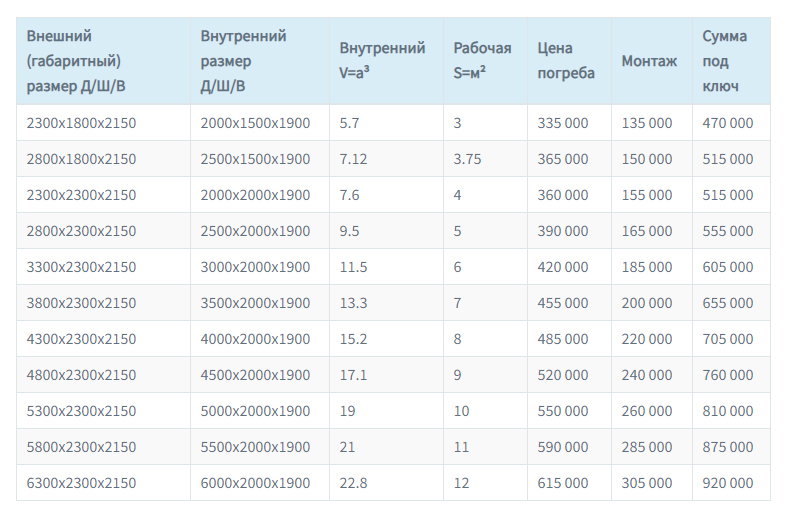Screen dimensions: 790x515
Task: Click external size 4800x2300x2150
Action: point(81,375)
